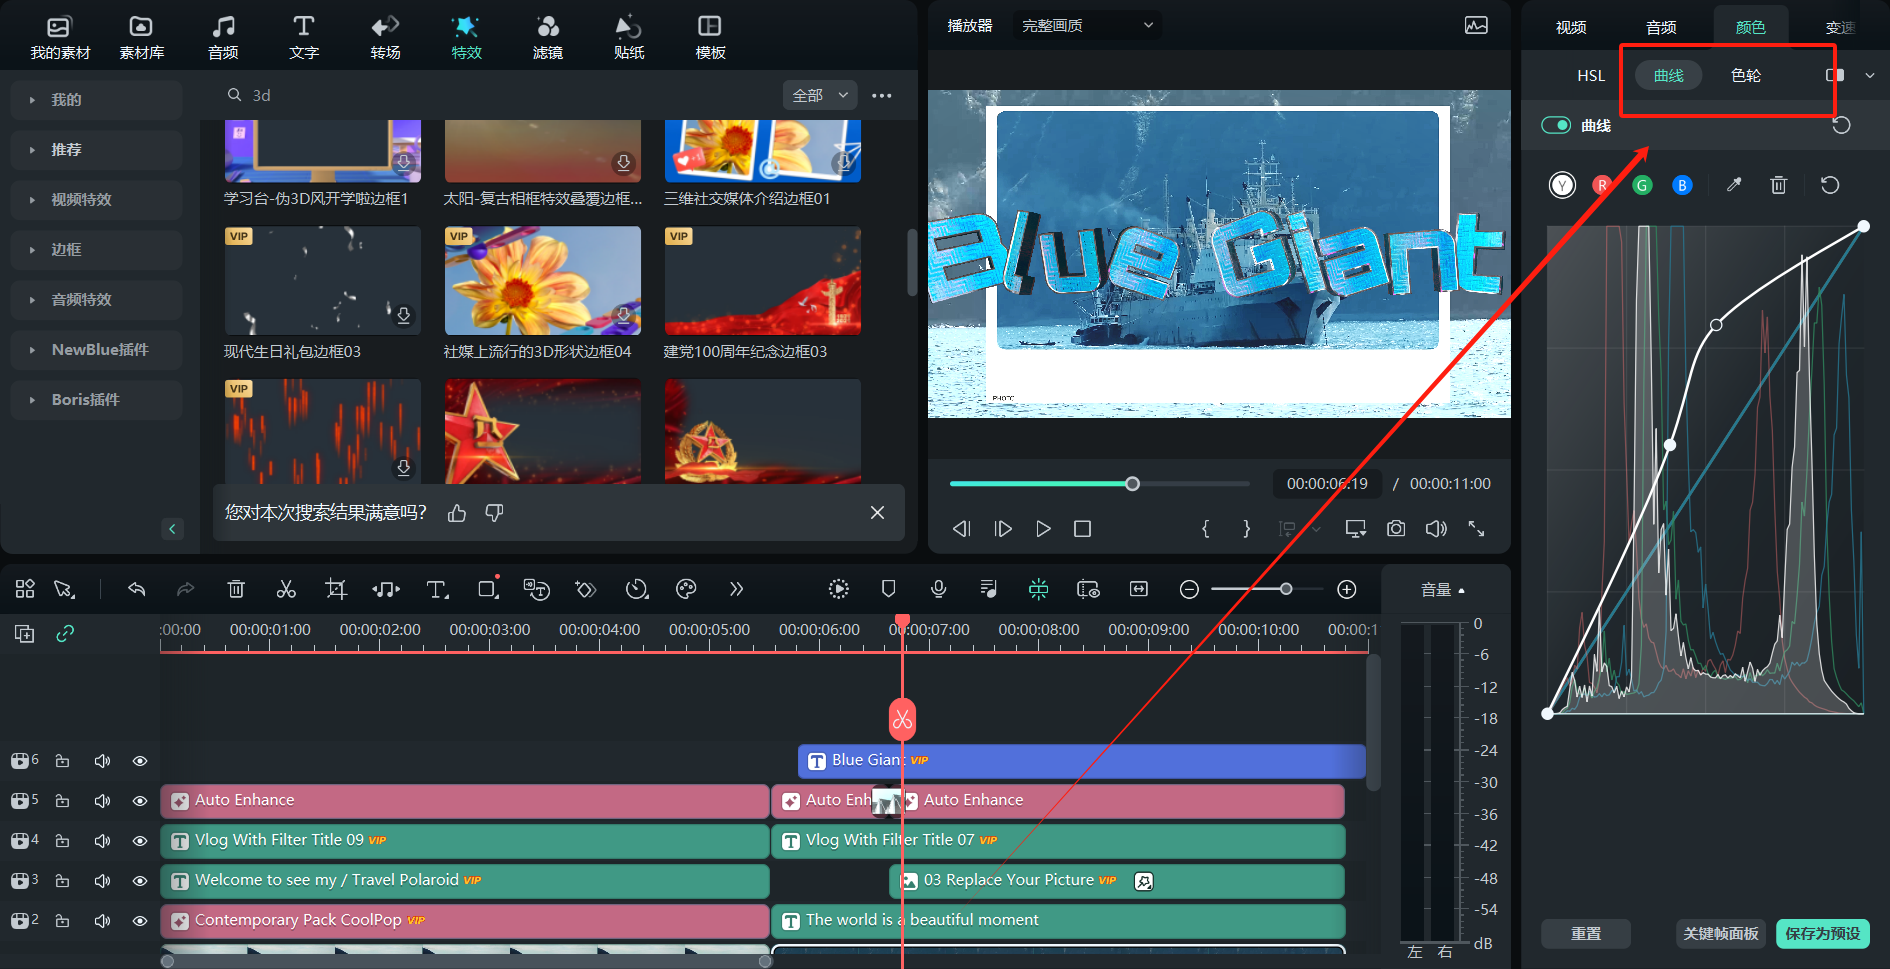
Task: Open the 完整画质 playback quality dropdown
Action: (x=1086, y=25)
